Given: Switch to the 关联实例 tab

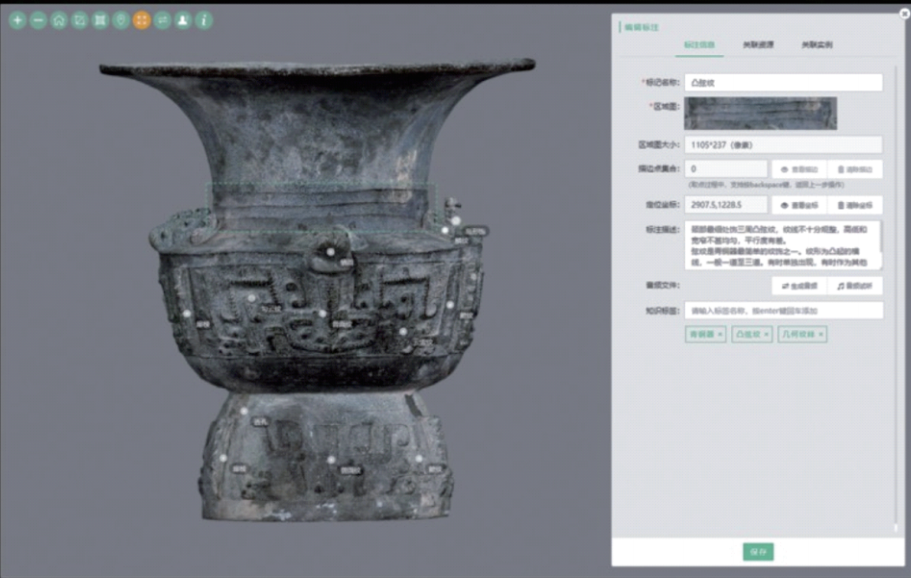Looking at the screenshot, I should (816, 45).
